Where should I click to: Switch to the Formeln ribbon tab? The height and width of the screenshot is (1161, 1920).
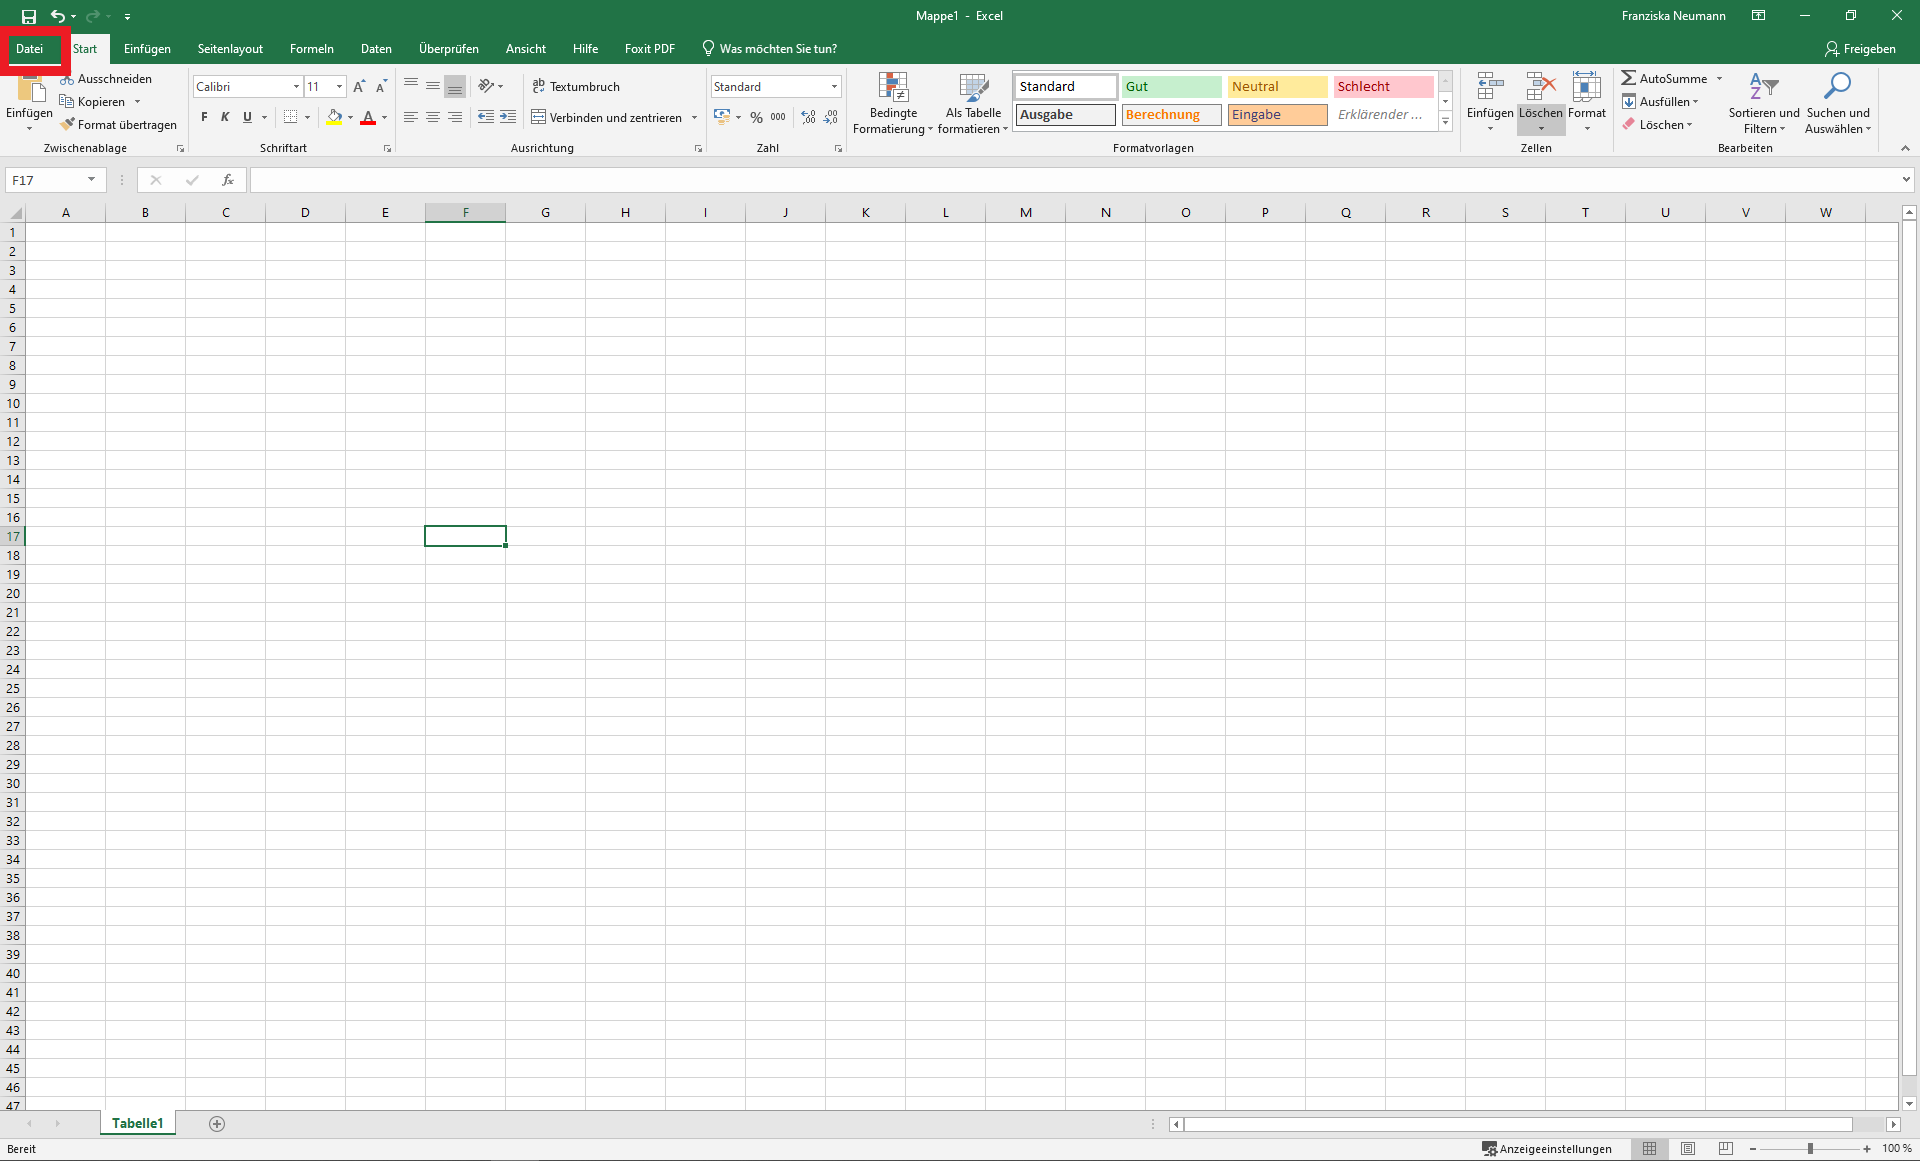(311, 48)
